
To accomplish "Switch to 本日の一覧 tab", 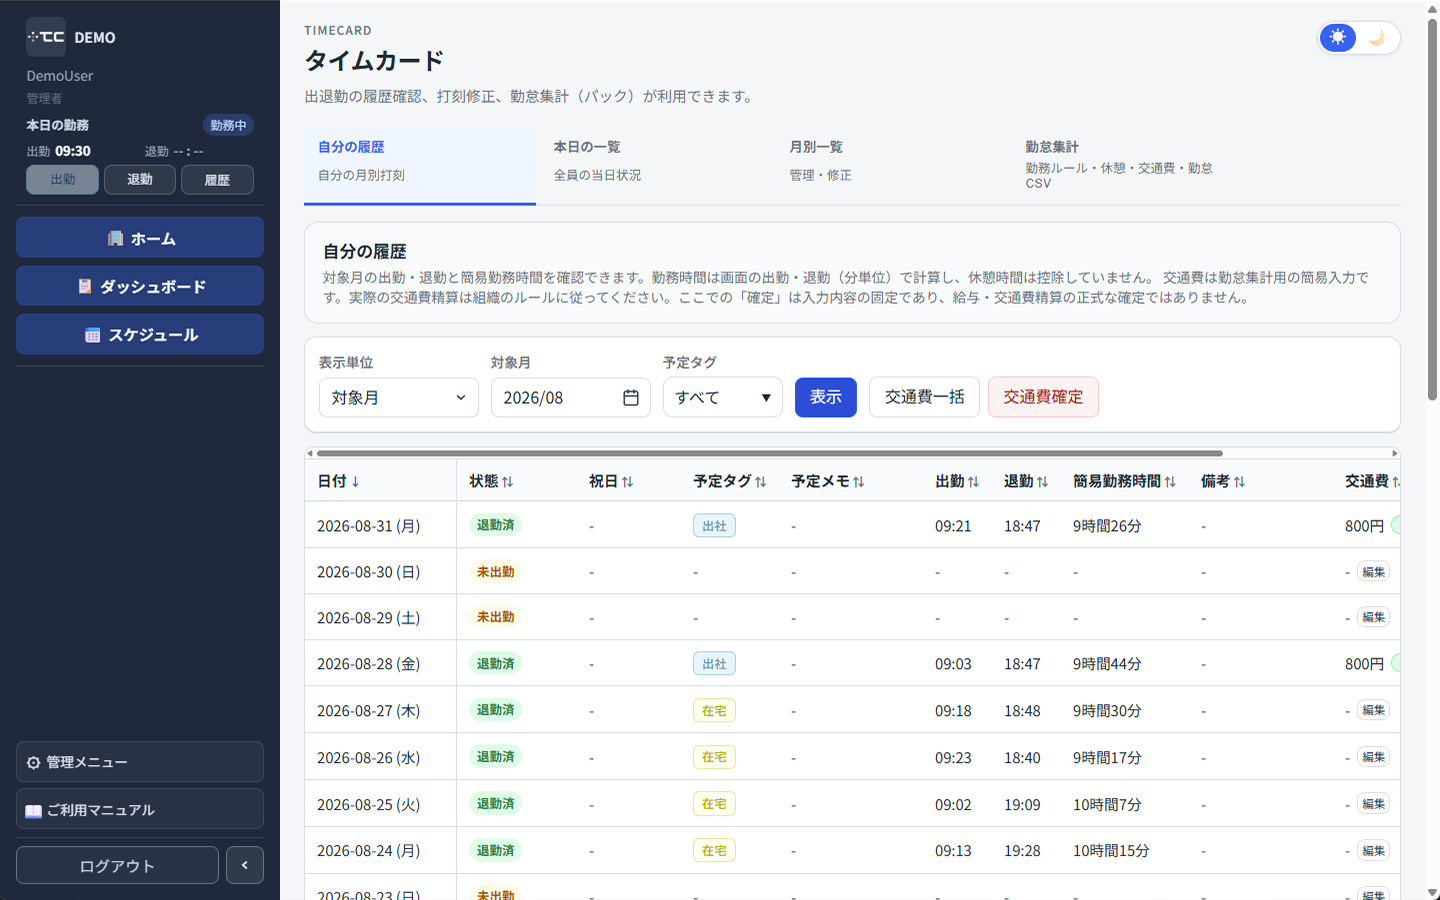I will pos(654,165).
